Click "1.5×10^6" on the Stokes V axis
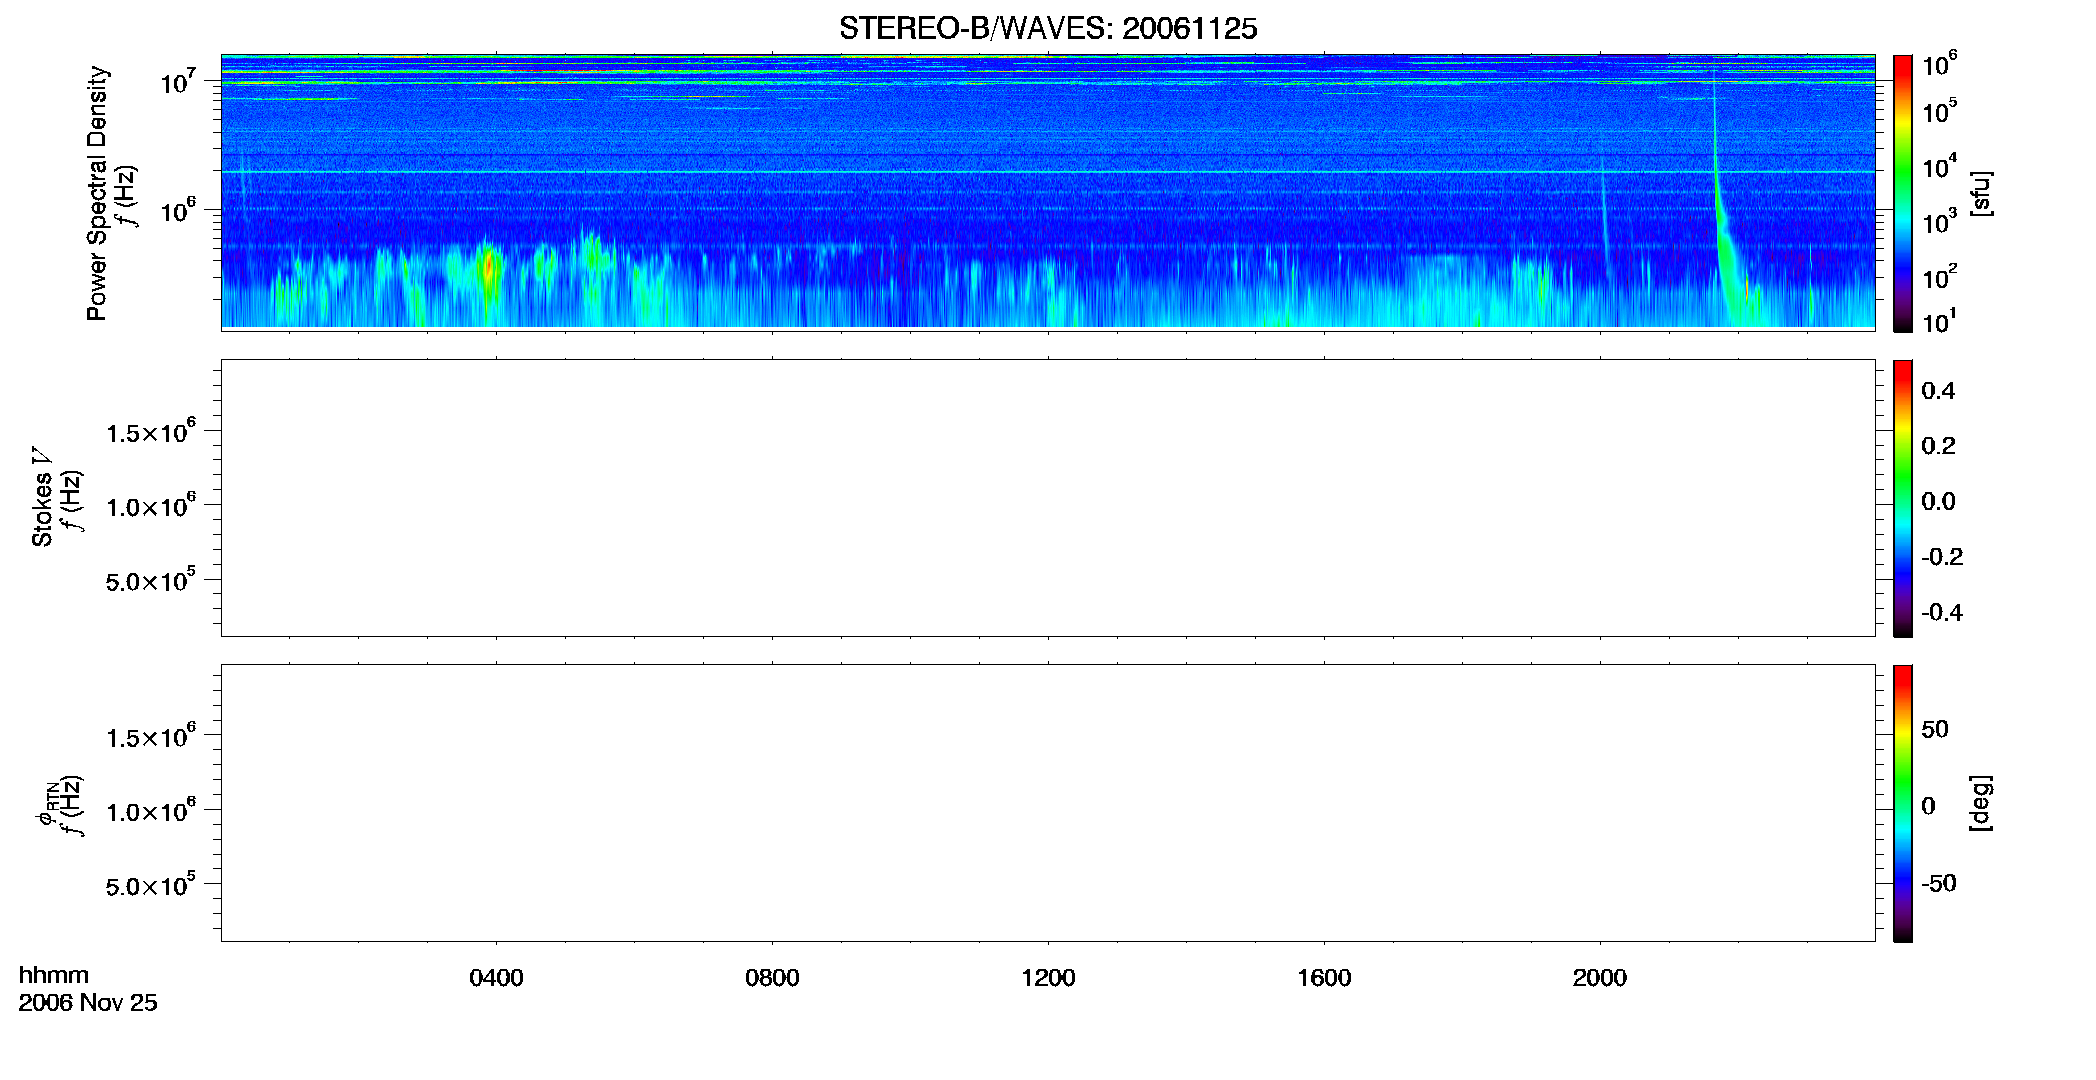 (x=151, y=432)
